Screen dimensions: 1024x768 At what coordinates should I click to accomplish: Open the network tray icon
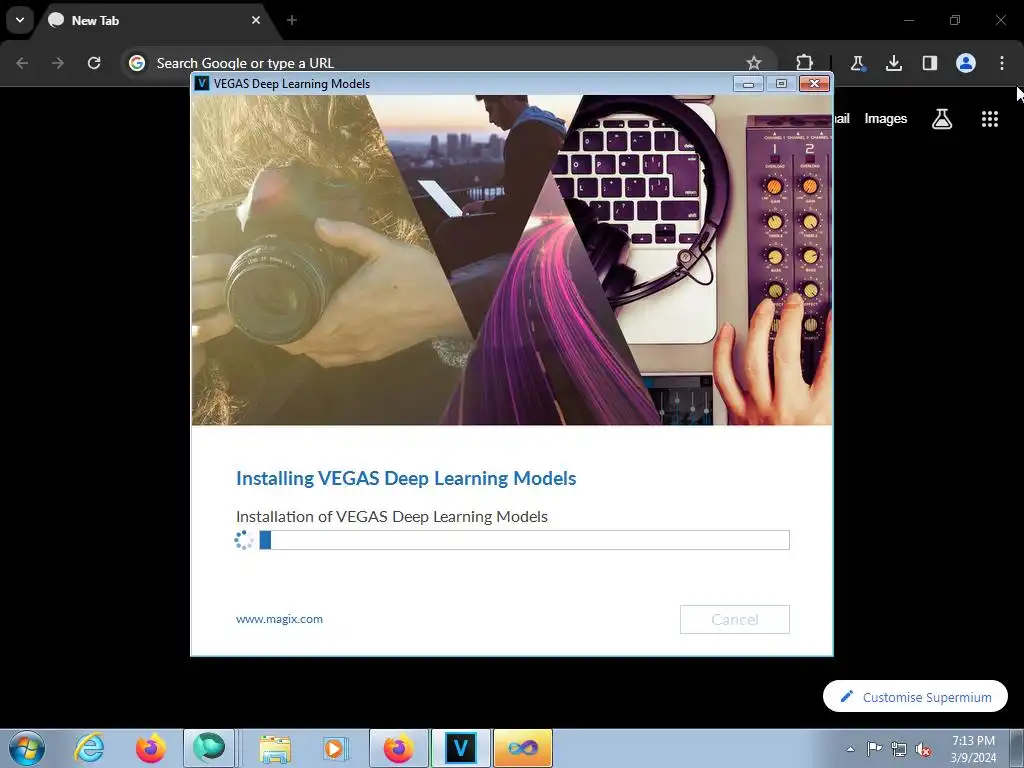click(x=899, y=749)
